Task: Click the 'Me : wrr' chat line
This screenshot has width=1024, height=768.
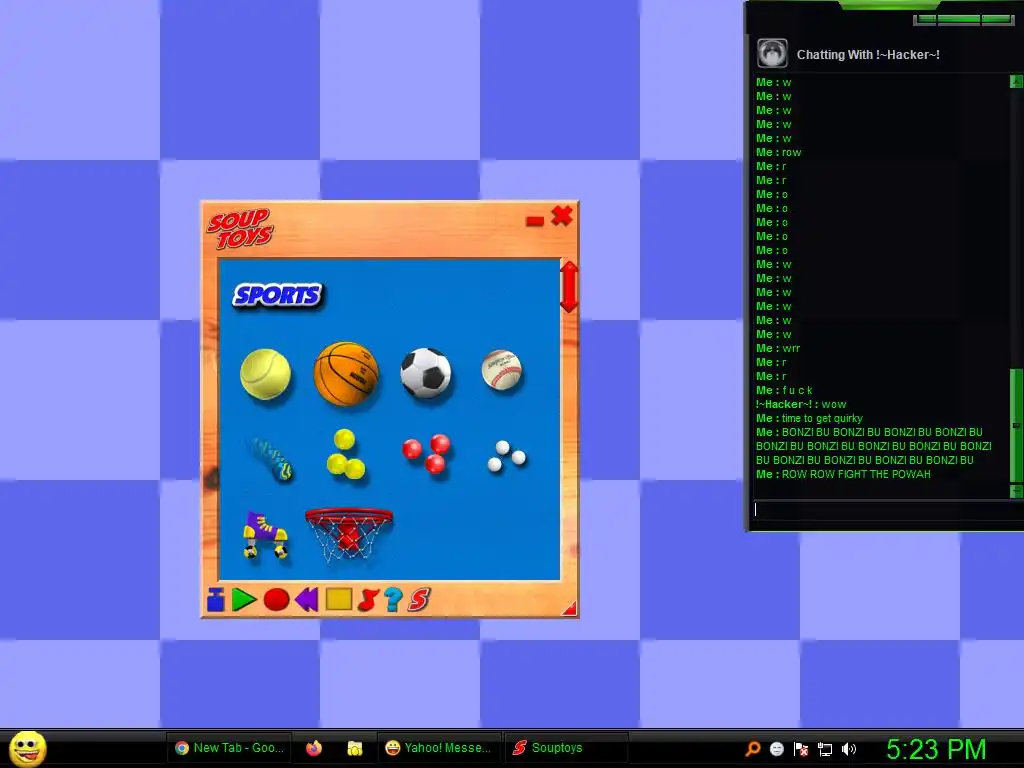Action: (778, 348)
